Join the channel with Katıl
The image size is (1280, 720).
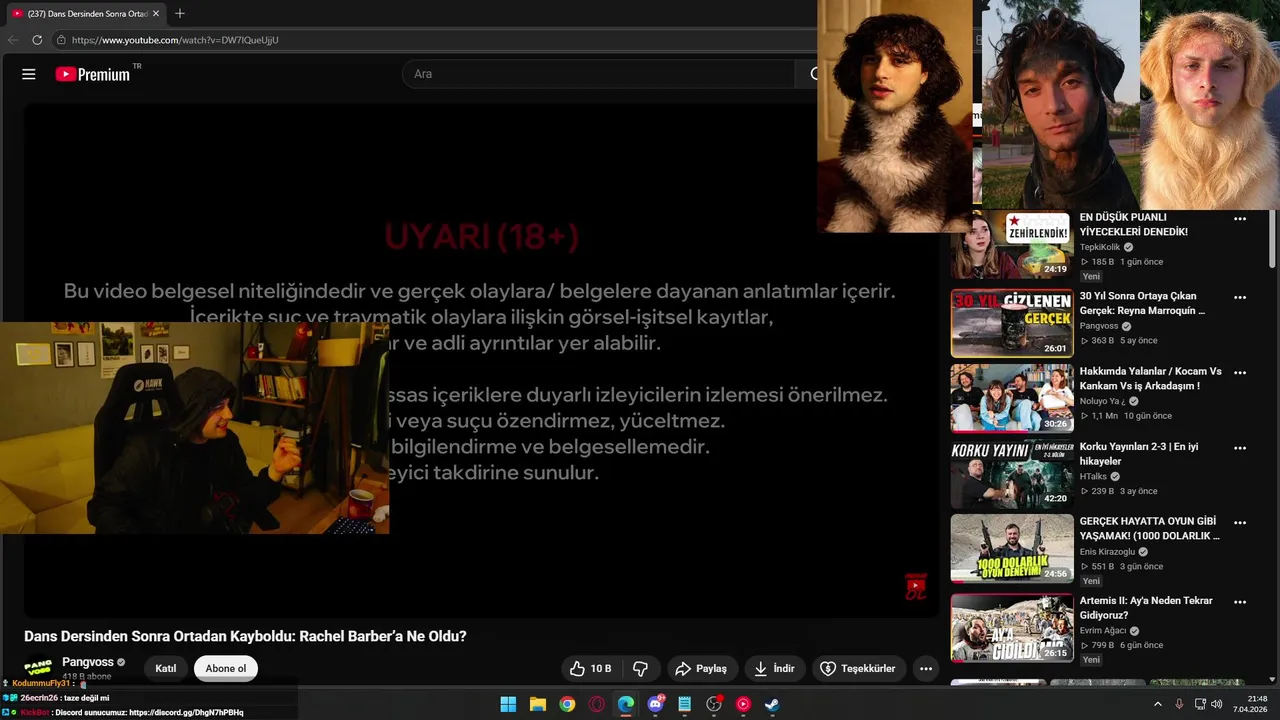coord(166,668)
